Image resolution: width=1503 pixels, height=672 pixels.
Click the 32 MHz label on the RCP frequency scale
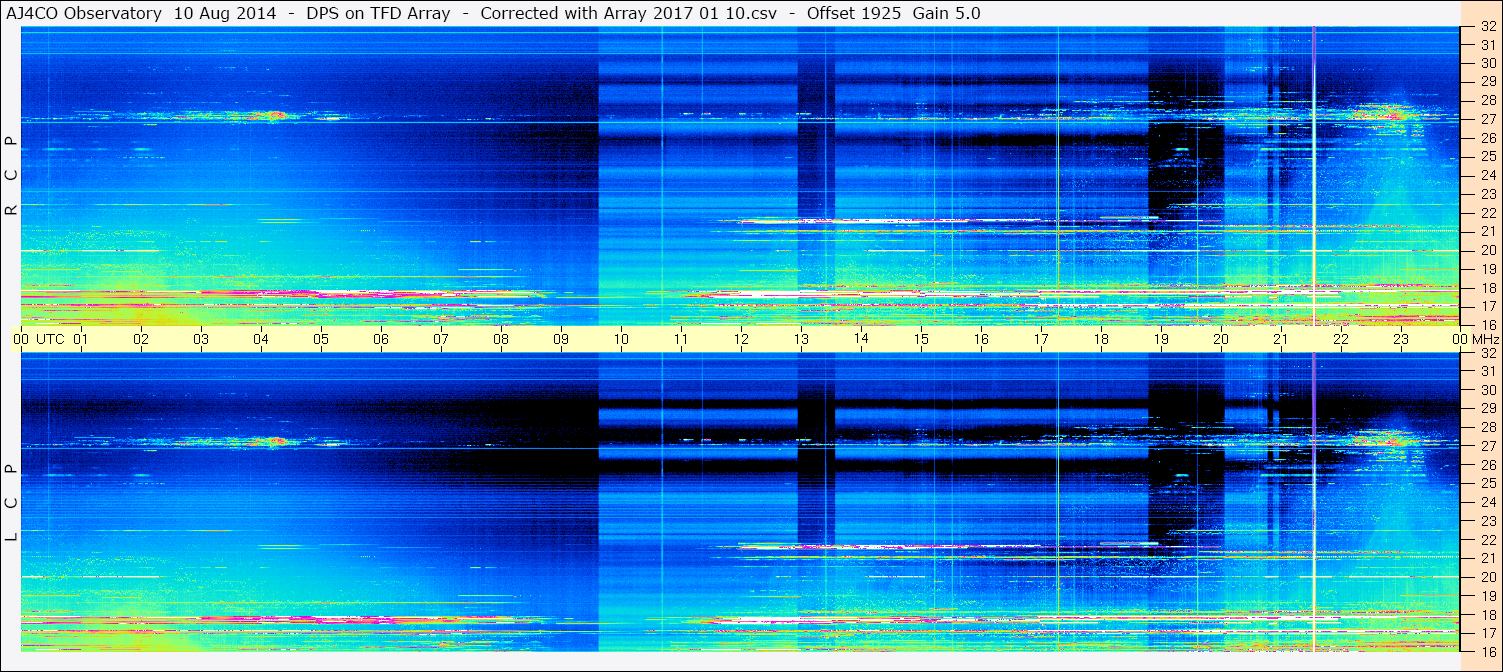click(1487, 27)
